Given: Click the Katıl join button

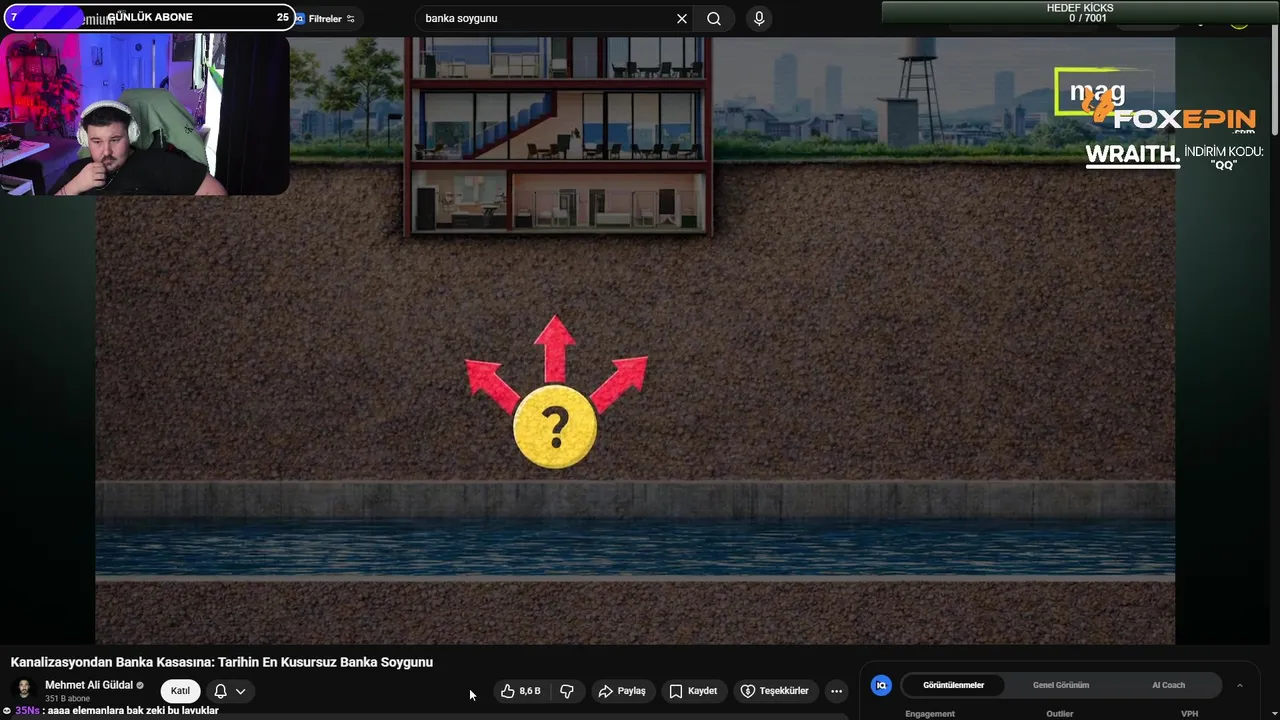Looking at the screenshot, I should tap(180, 691).
